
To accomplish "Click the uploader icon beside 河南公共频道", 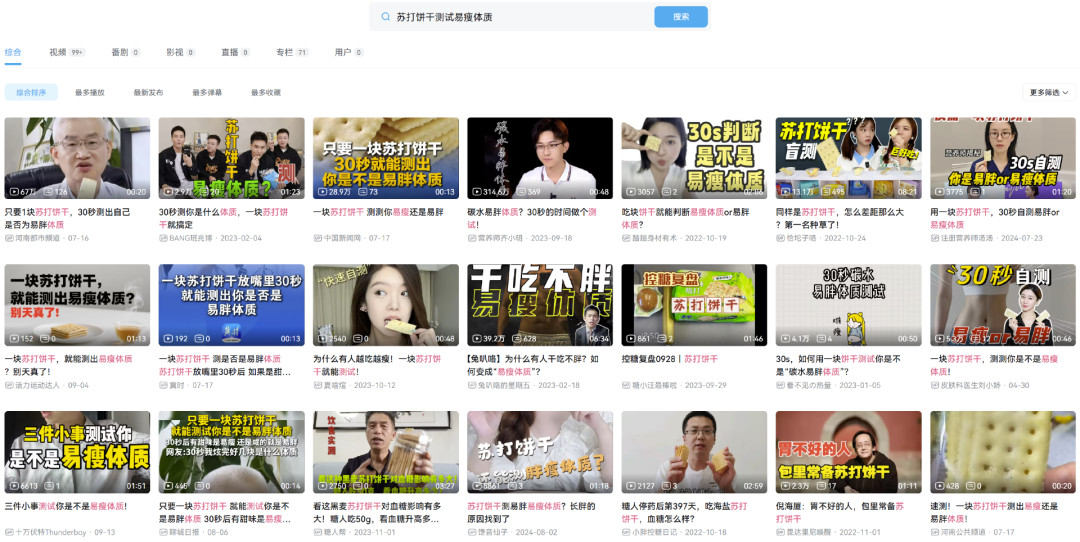I will 934,532.
